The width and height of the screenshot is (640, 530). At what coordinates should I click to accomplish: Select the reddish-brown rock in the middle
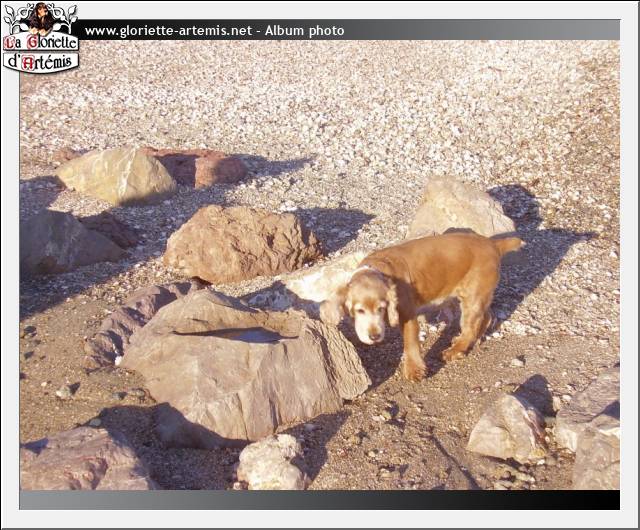[240, 243]
